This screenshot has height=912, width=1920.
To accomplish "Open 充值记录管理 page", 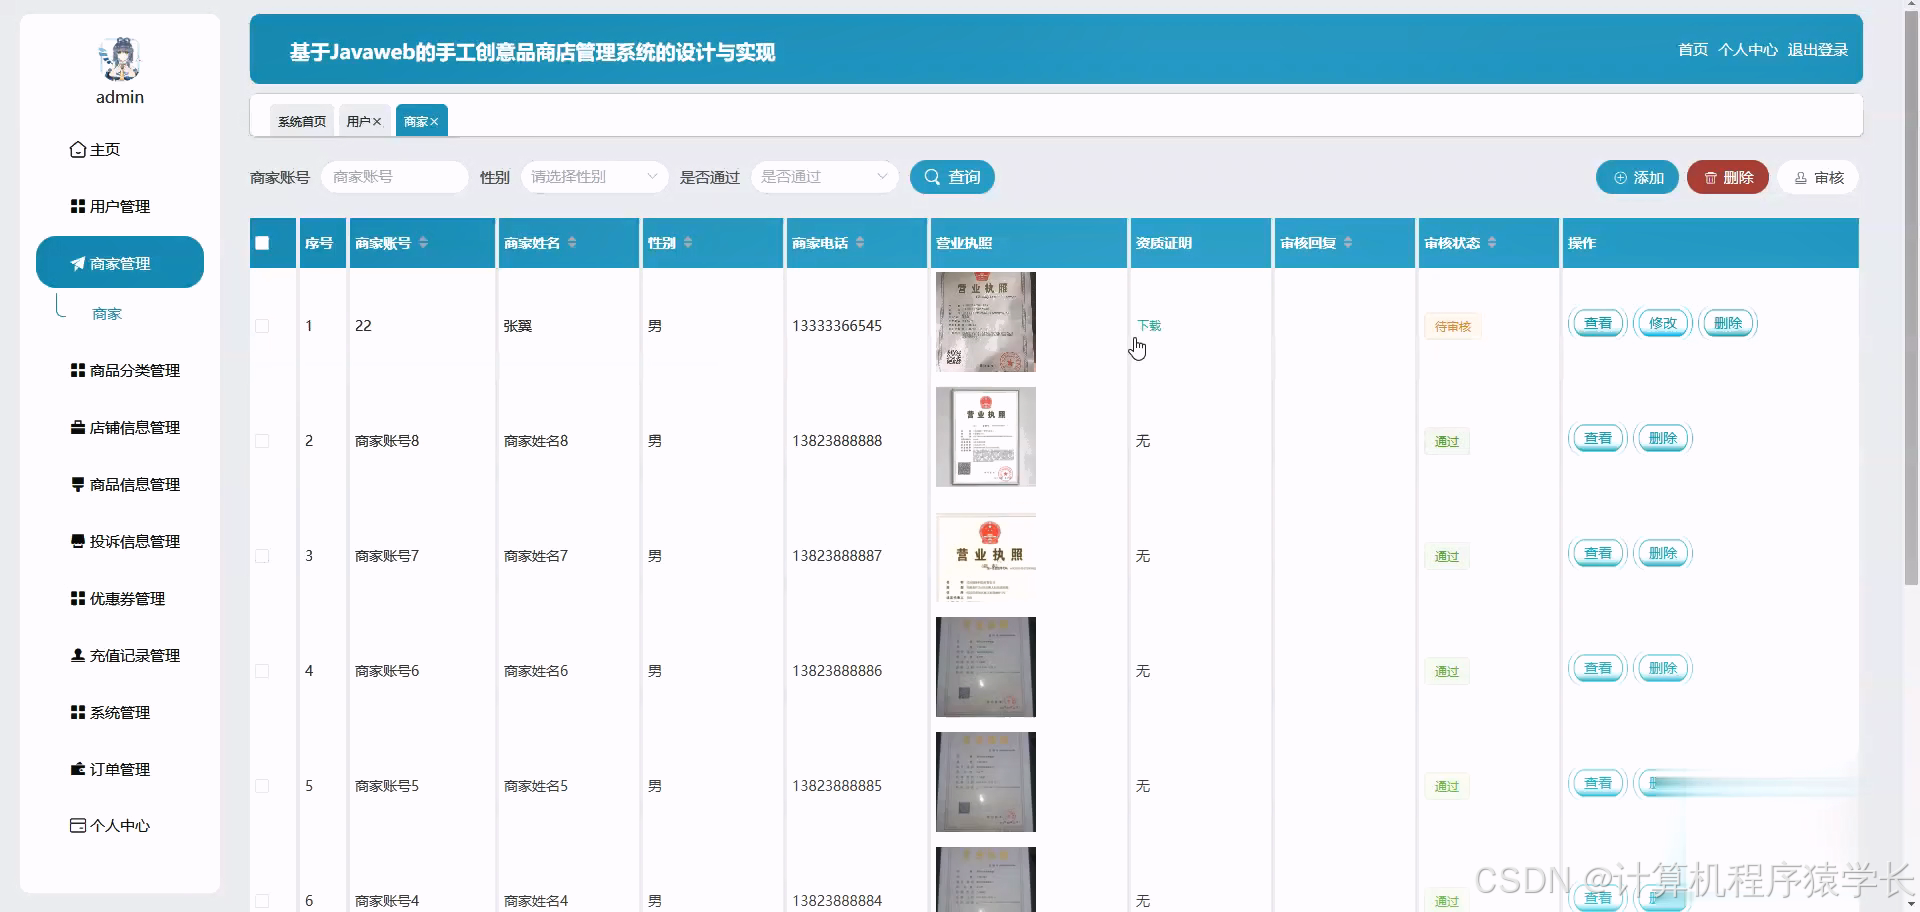I will tap(132, 655).
